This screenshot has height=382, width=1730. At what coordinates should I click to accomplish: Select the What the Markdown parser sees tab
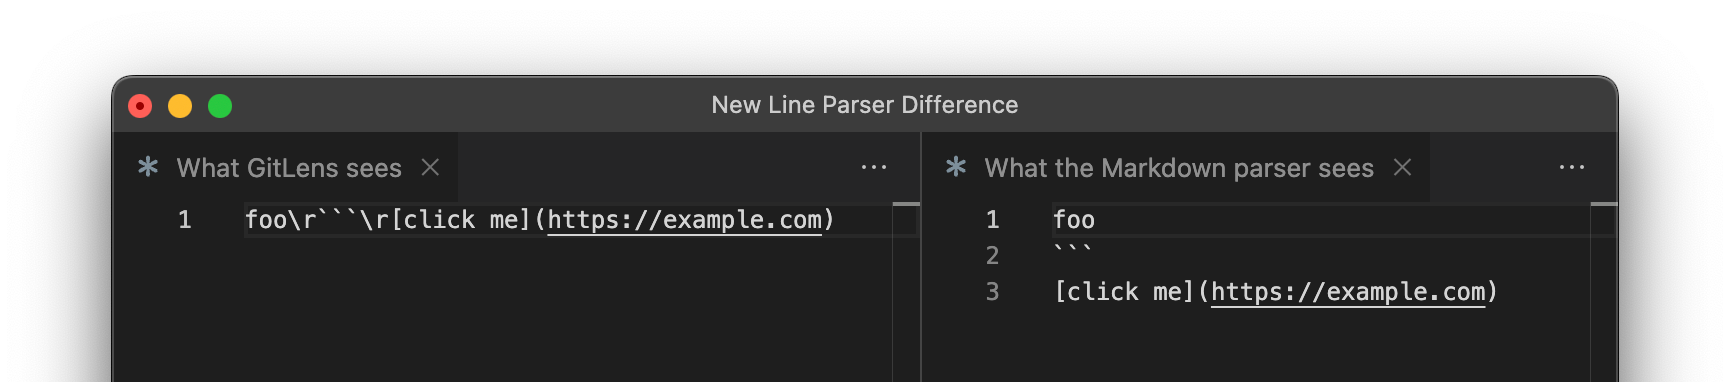point(1179,168)
